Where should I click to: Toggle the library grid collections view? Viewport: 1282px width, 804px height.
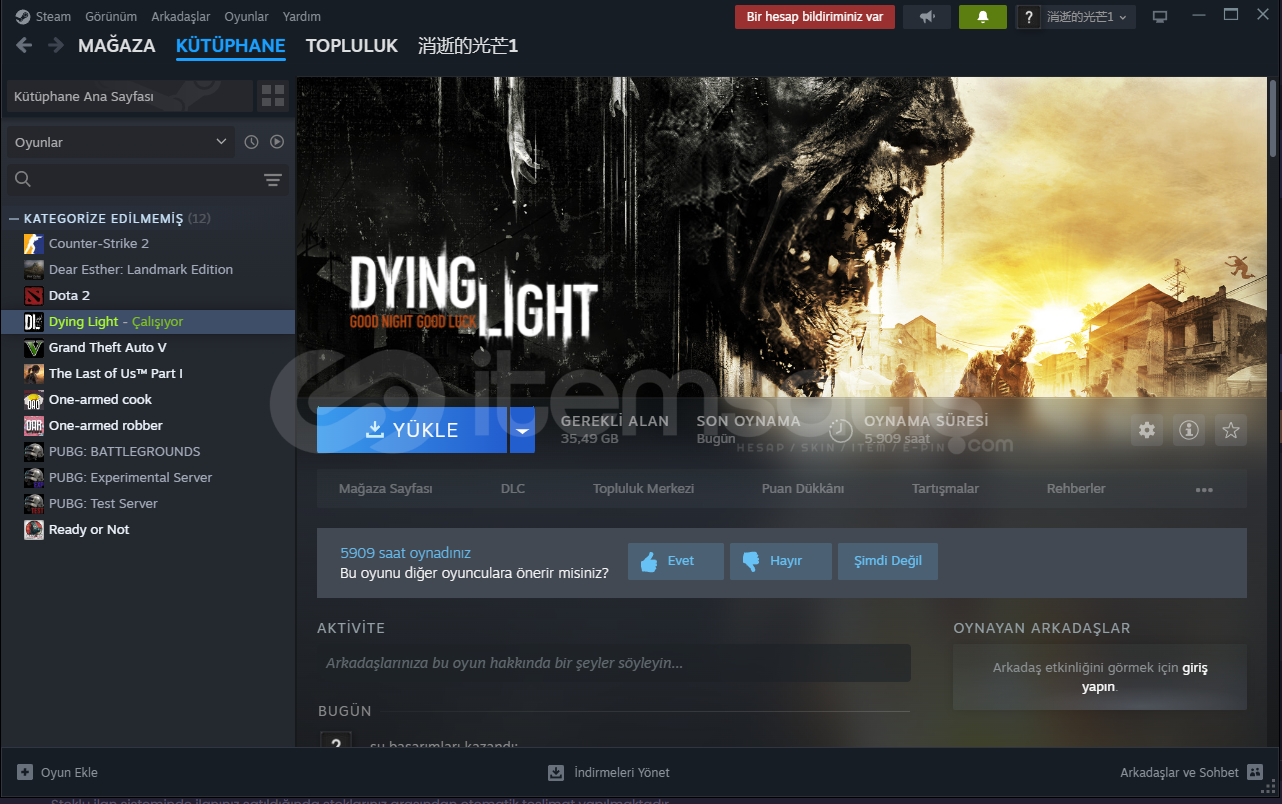click(273, 96)
